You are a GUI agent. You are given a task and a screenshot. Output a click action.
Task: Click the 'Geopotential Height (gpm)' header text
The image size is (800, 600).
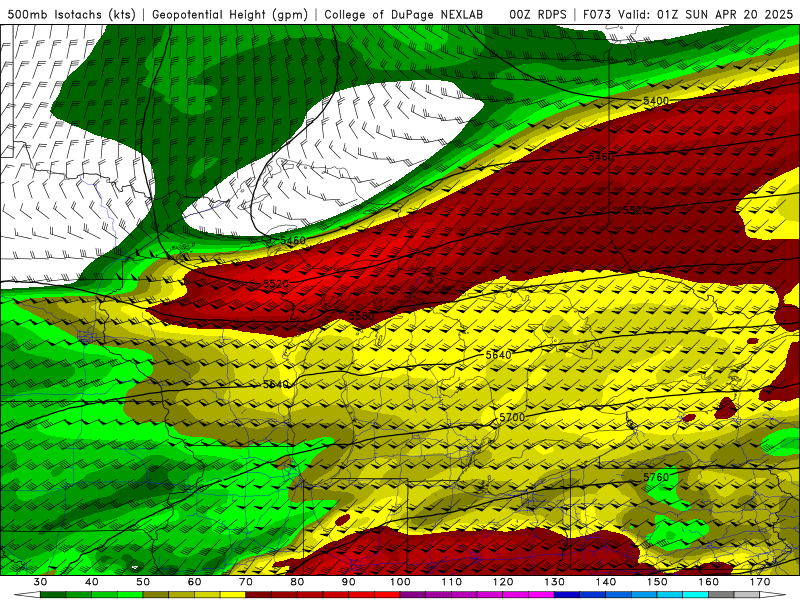click(x=230, y=14)
